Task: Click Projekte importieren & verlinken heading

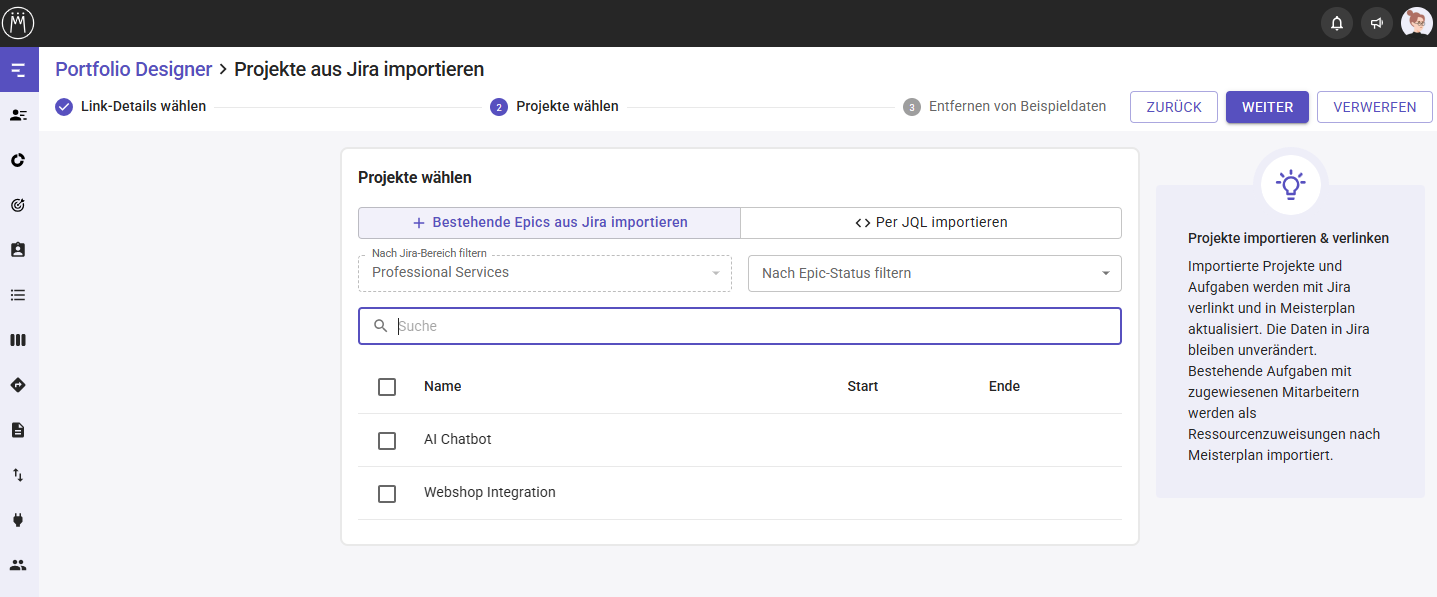Action: (x=1288, y=238)
